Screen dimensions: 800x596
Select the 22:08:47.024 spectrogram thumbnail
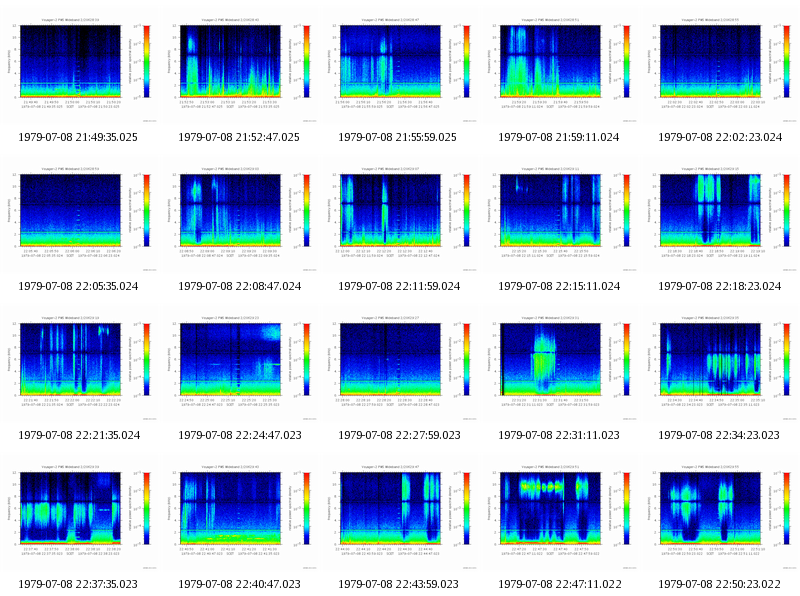coord(240,216)
